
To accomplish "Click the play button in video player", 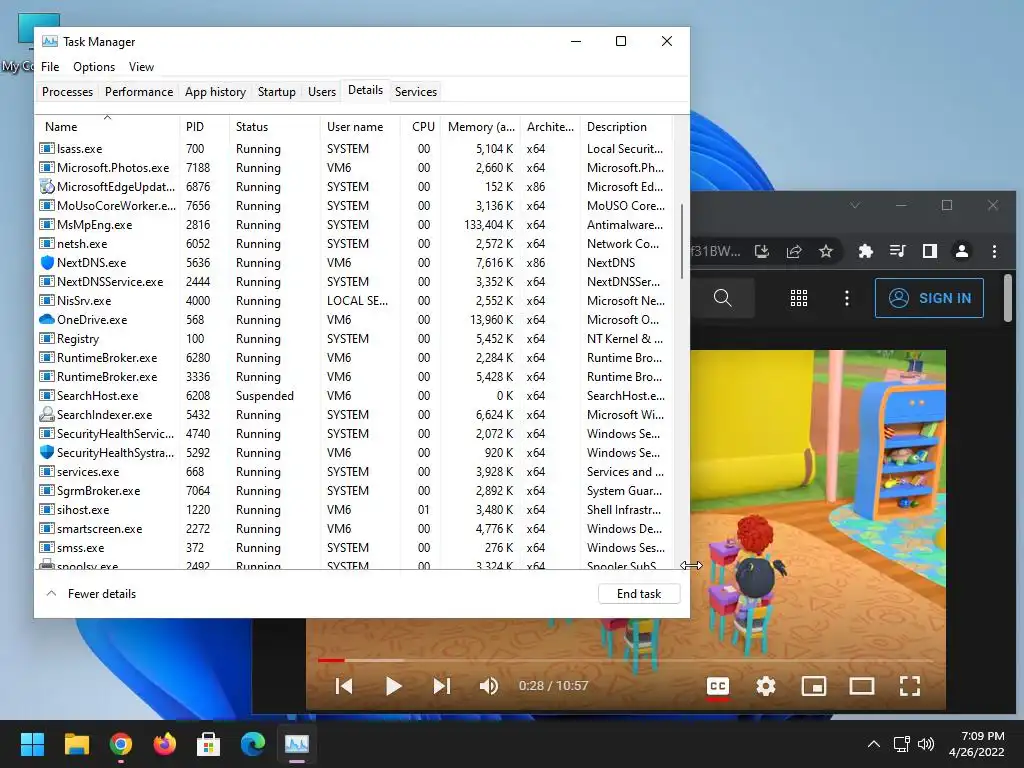I will (393, 686).
